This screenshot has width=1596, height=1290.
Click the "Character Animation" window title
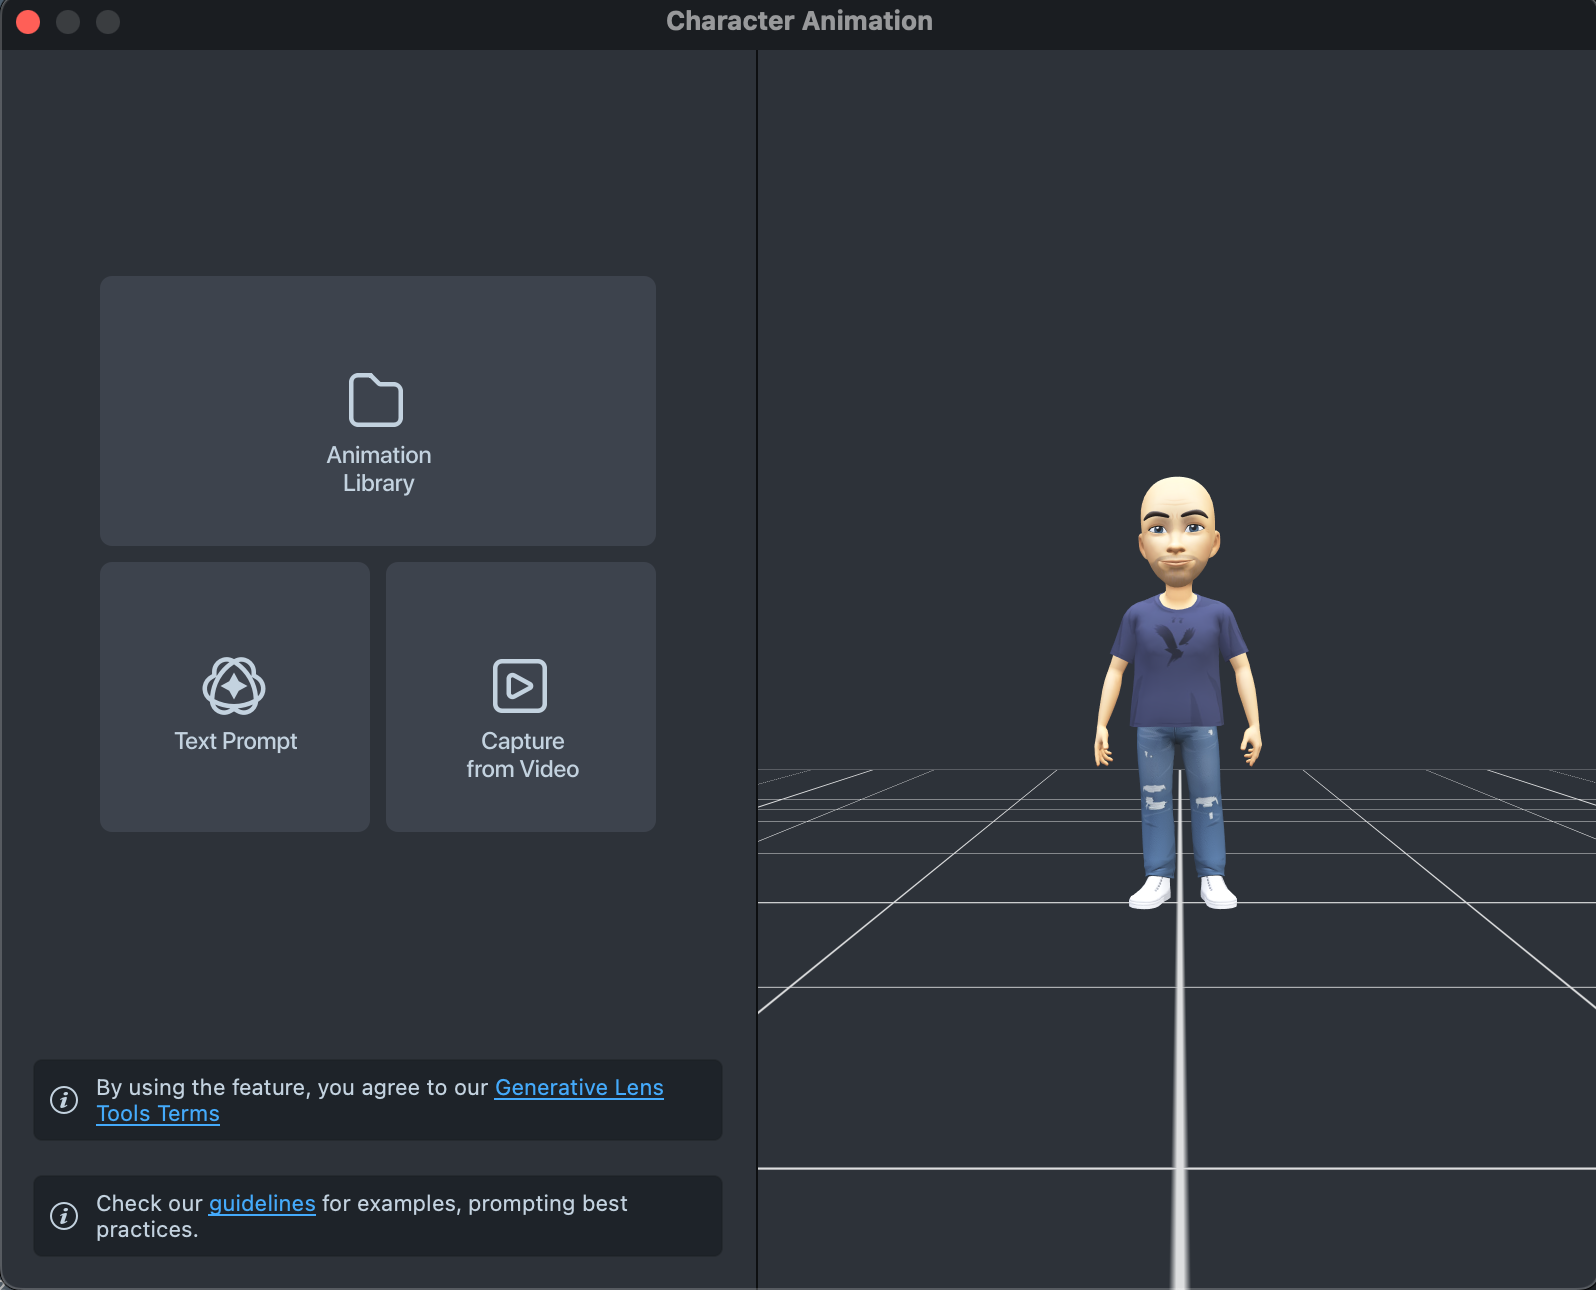[x=799, y=21]
